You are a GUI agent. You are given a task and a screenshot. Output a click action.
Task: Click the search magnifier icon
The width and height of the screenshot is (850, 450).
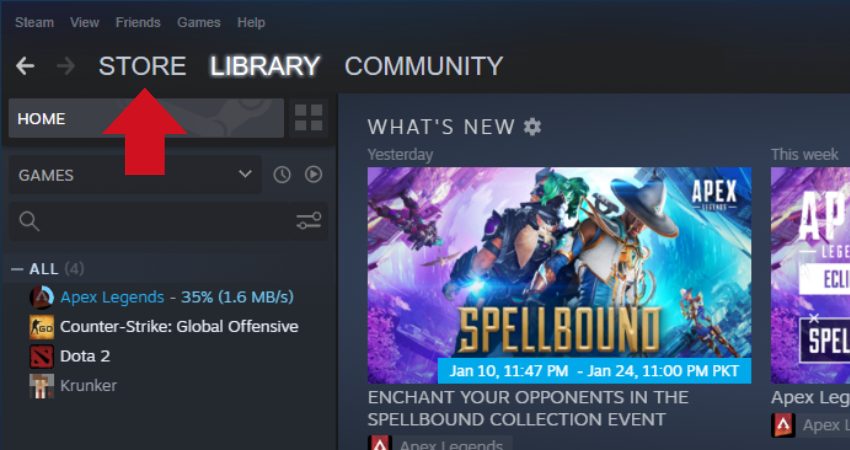[x=29, y=221]
